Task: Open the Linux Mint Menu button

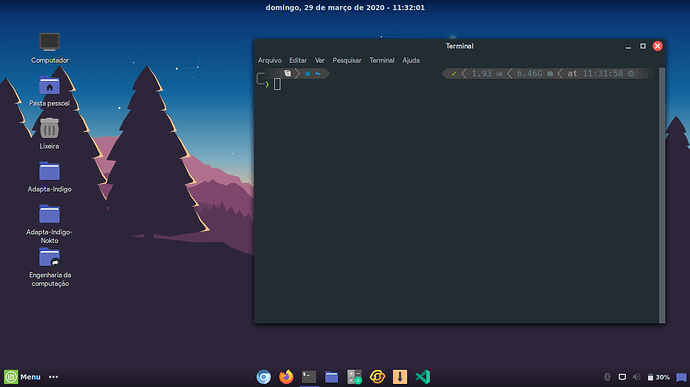Action: click(22, 377)
